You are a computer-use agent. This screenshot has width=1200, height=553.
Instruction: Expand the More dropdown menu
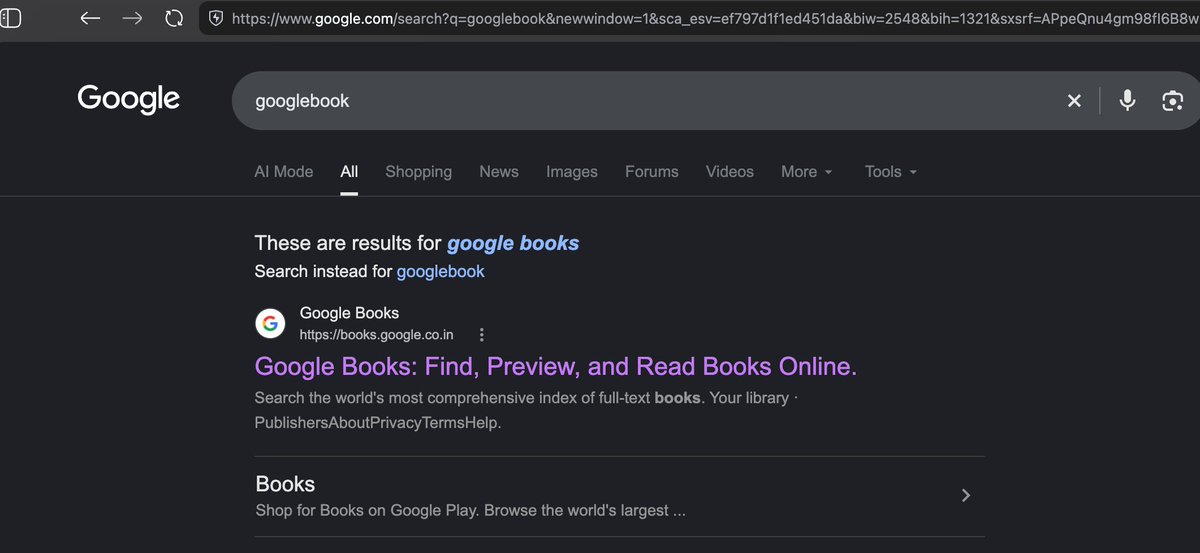click(807, 171)
